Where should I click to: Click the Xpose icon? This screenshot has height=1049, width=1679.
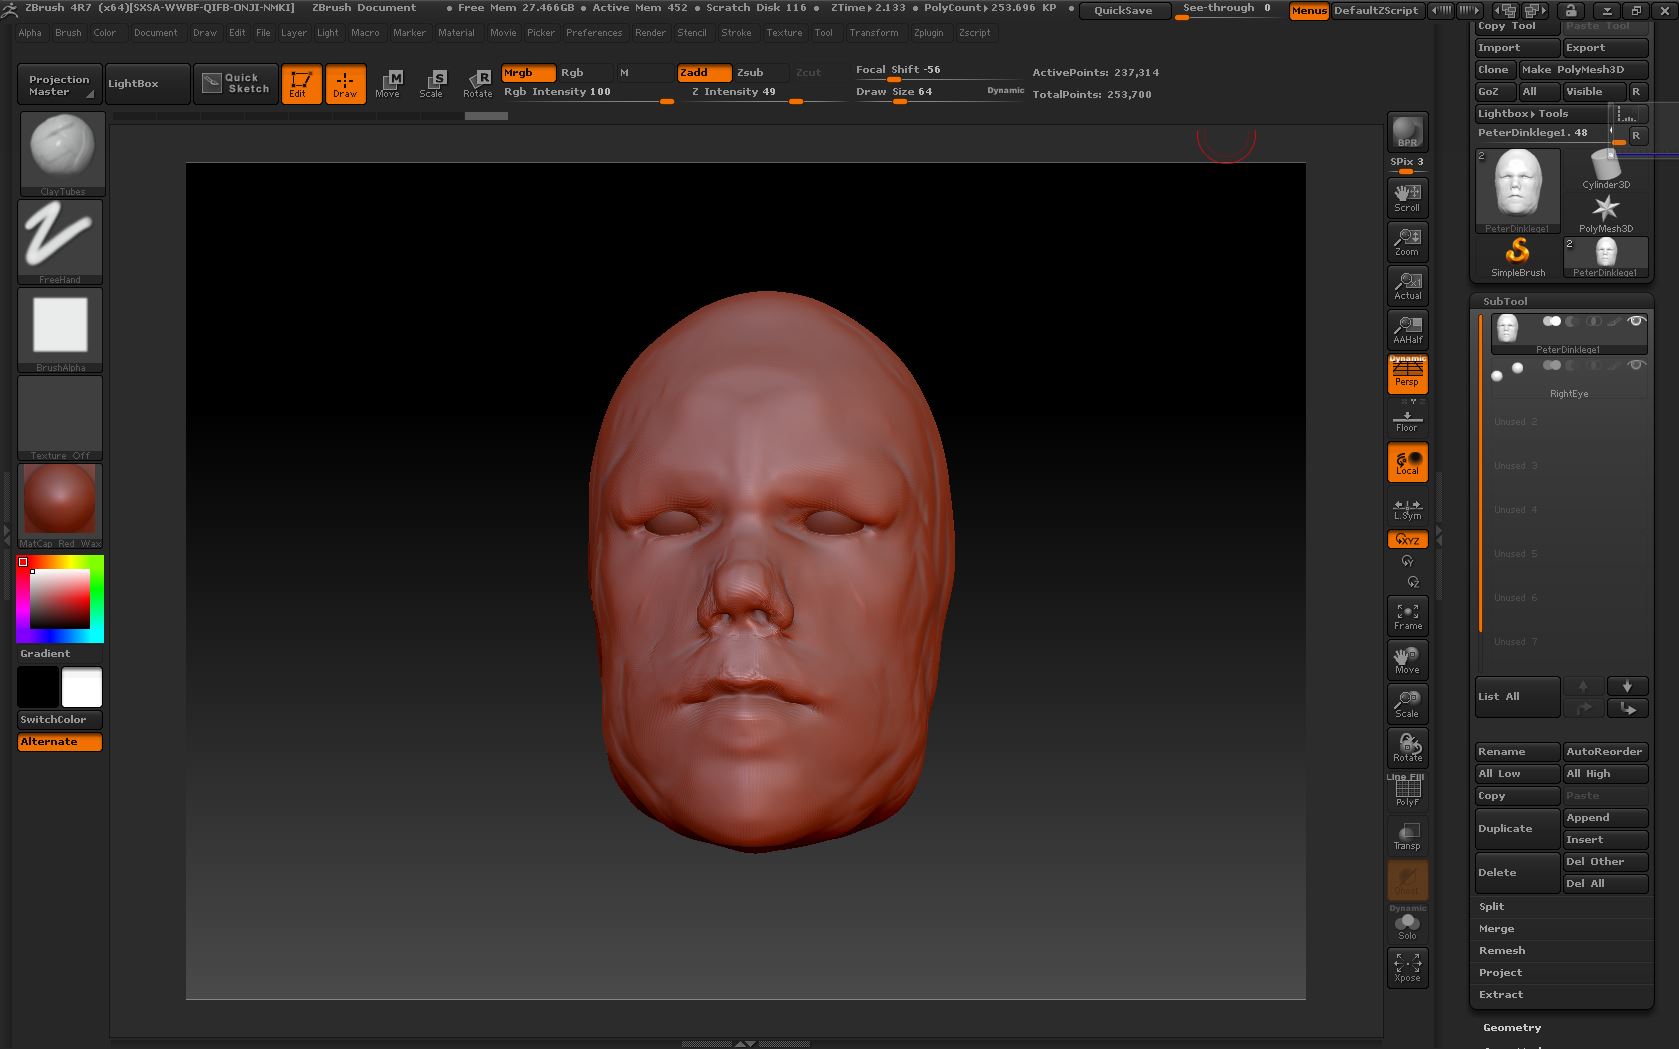click(1407, 968)
